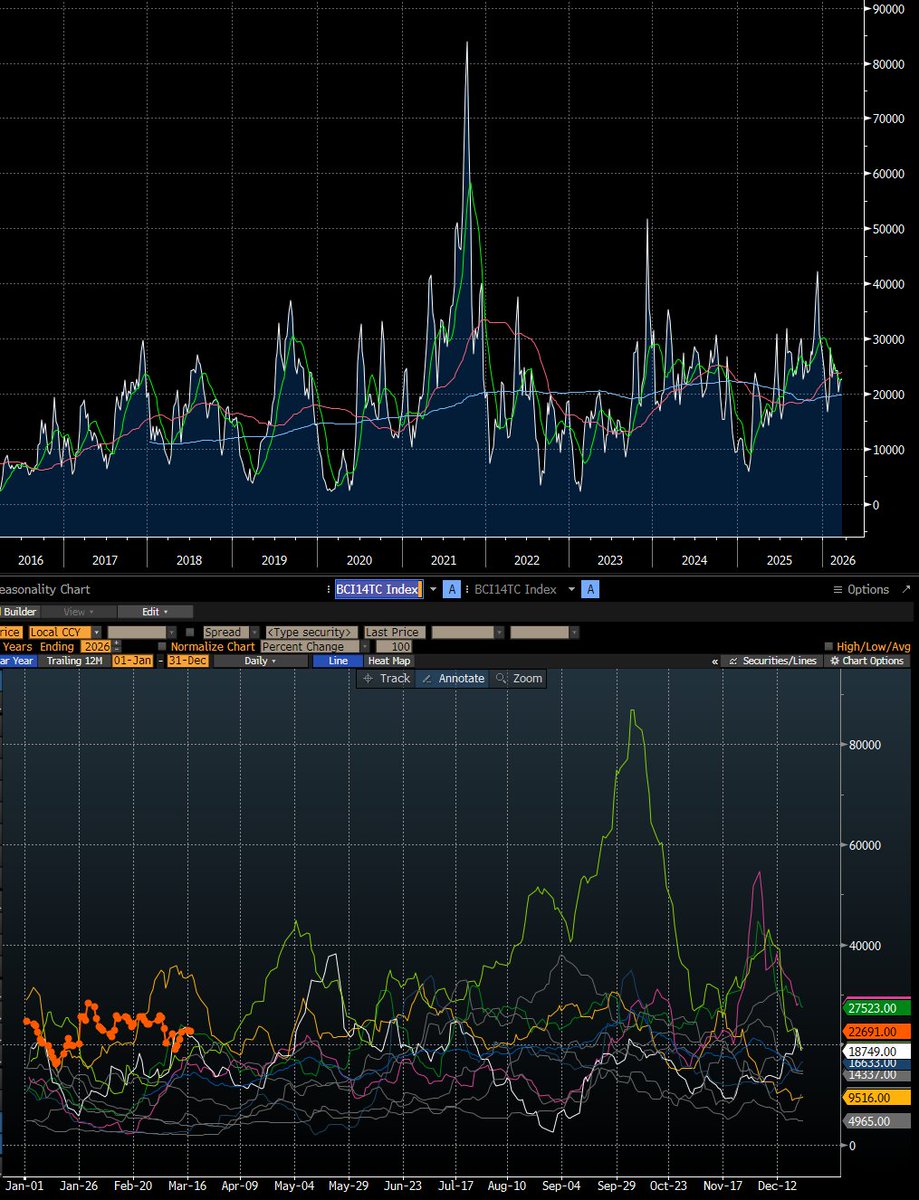
Task: Open the Local CCY currency dropdown
Action: click(x=66, y=632)
